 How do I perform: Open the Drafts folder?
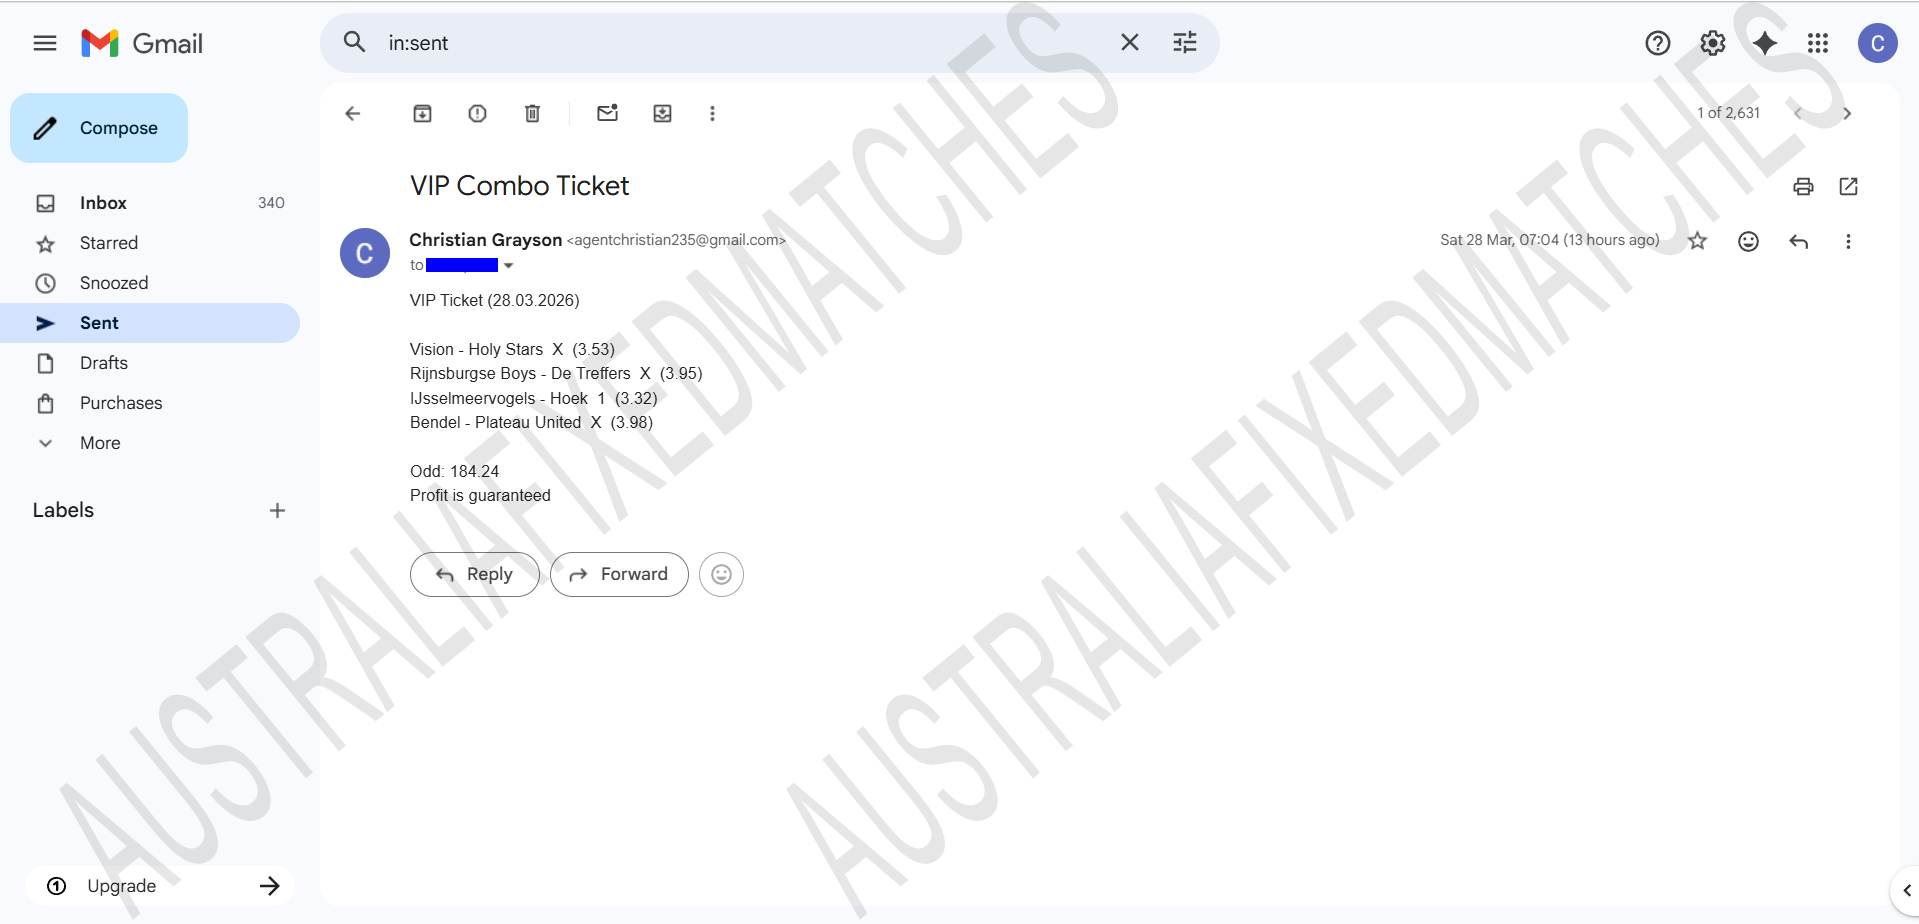[x=150, y=363]
